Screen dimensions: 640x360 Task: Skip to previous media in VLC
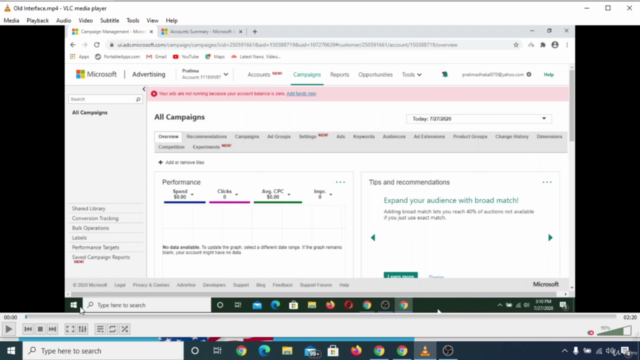point(28,329)
